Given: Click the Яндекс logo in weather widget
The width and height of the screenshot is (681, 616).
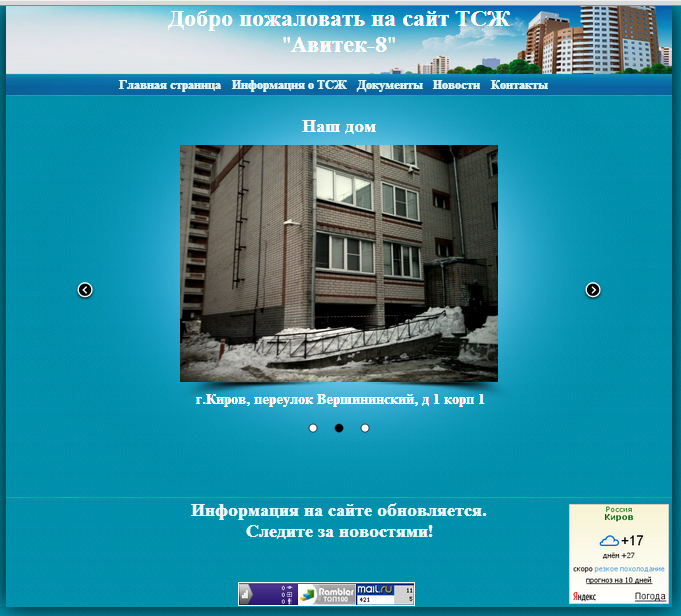Looking at the screenshot, I should [584, 596].
